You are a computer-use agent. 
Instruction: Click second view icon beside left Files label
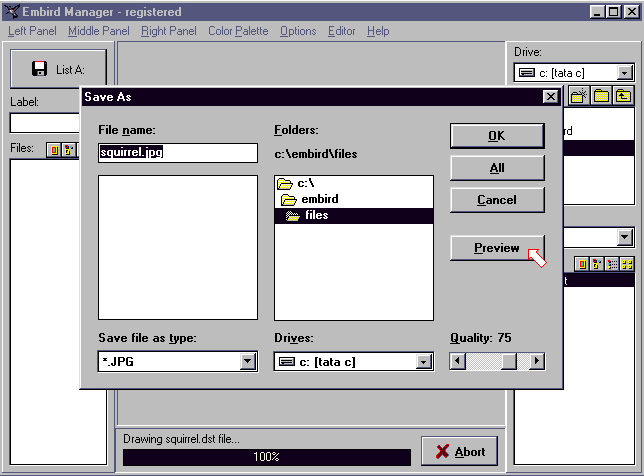point(69,150)
